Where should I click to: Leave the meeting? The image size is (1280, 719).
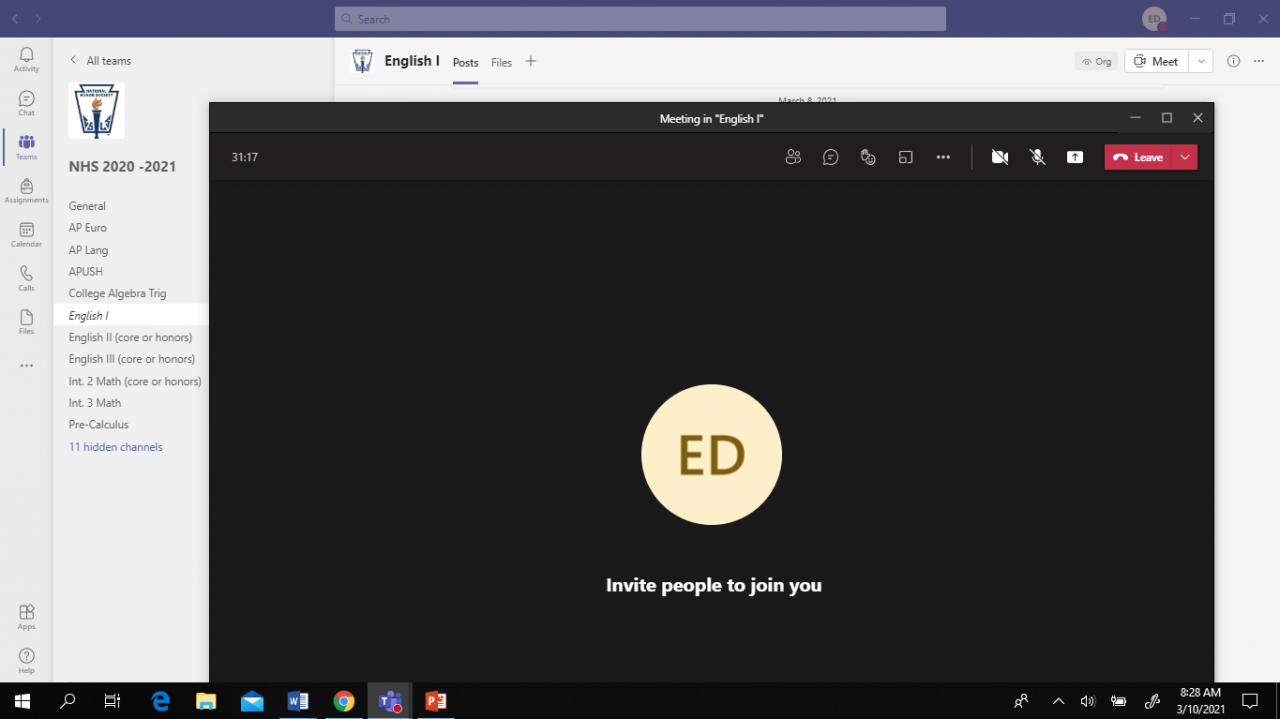click(x=1138, y=157)
